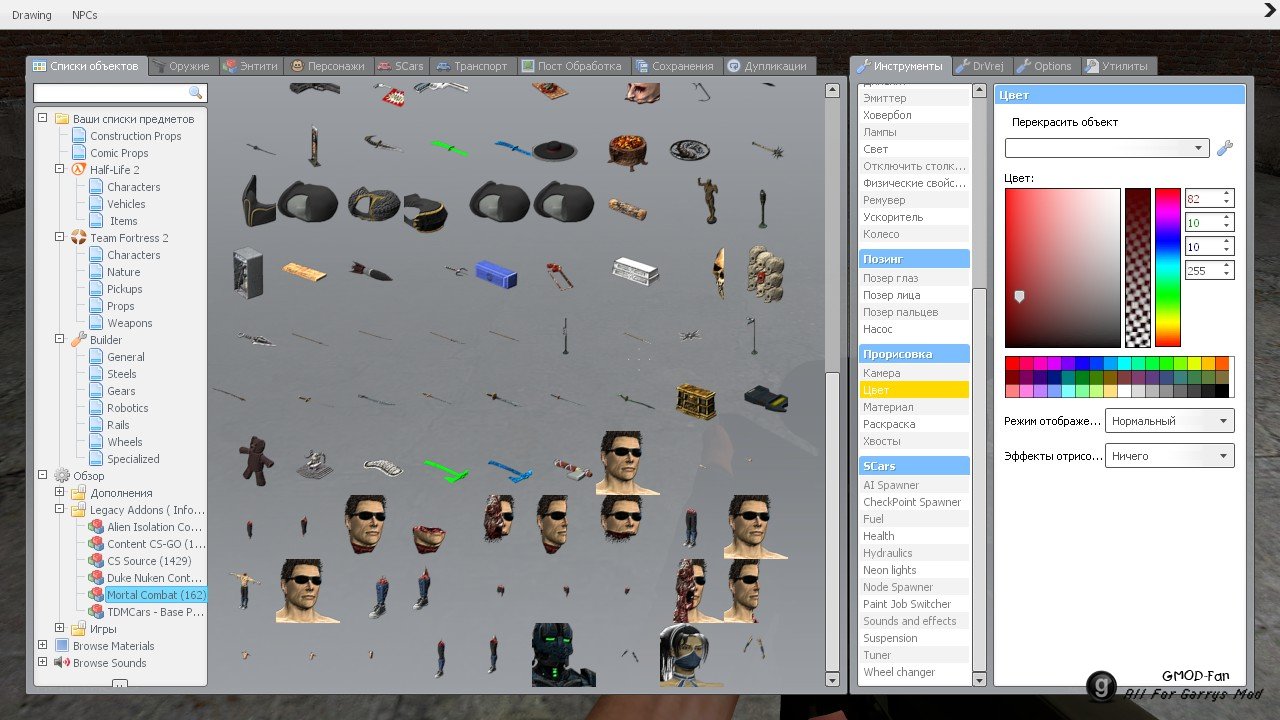1280x720 pixels.
Task: Collapse the Builder tree node
Action: point(60,340)
